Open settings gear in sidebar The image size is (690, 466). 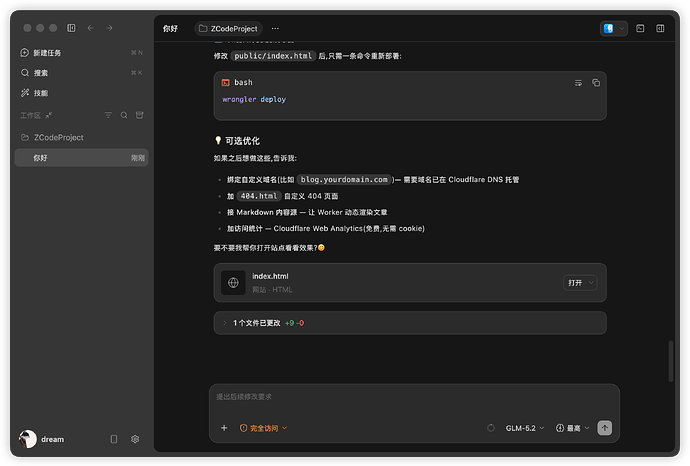[x=135, y=439]
